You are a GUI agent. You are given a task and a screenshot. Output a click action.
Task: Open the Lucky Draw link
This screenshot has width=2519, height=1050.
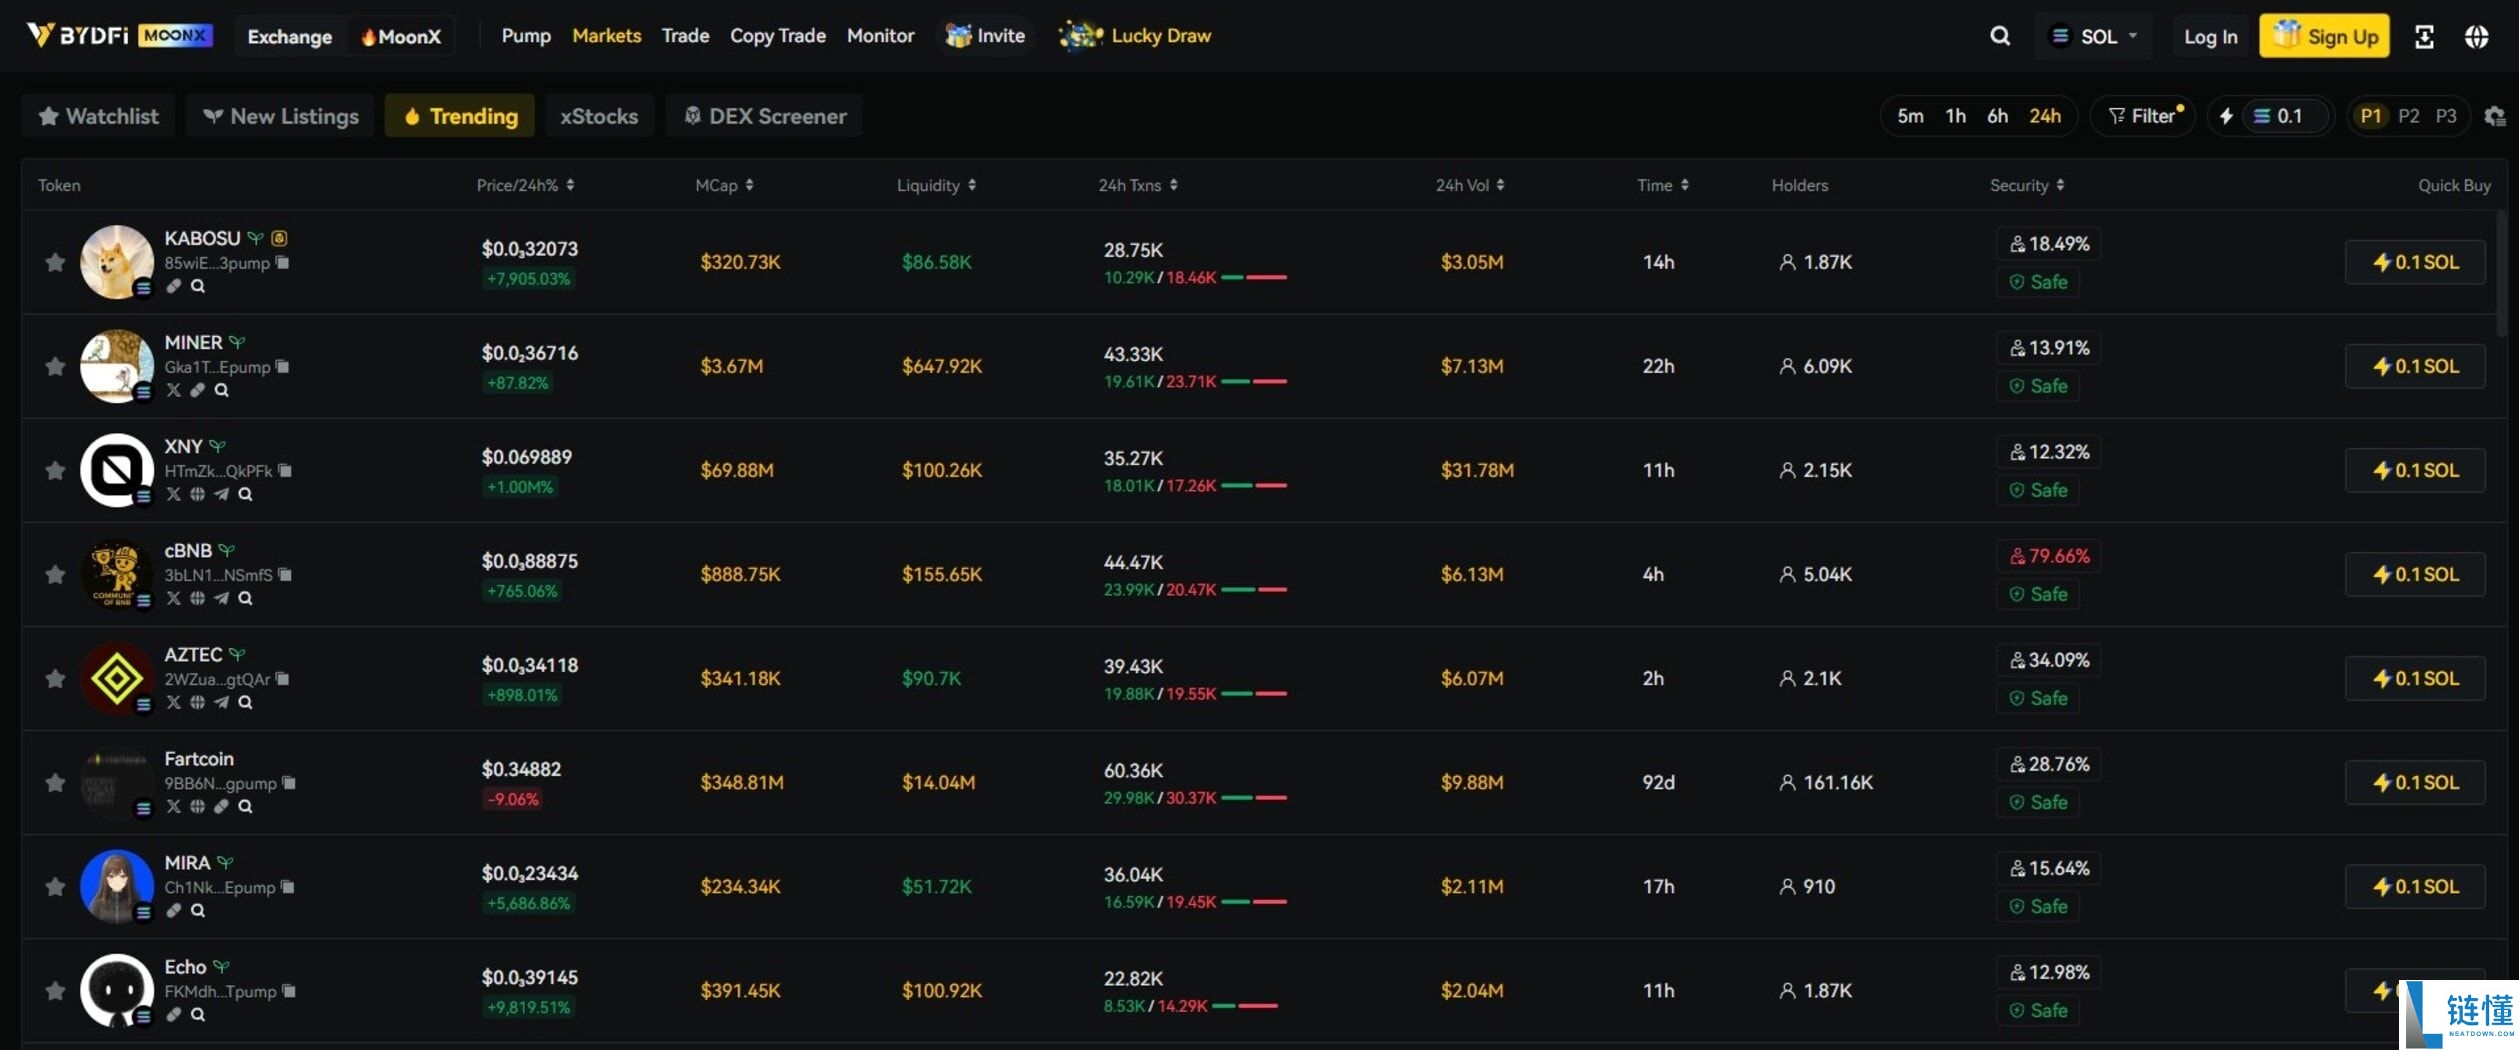pyautogui.click(x=1135, y=36)
